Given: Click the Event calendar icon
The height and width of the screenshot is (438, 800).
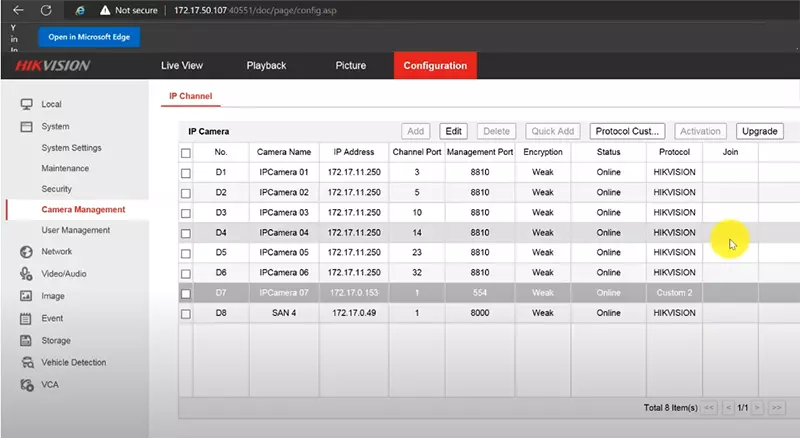Looking at the screenshot, I should (x=26, y=319).
